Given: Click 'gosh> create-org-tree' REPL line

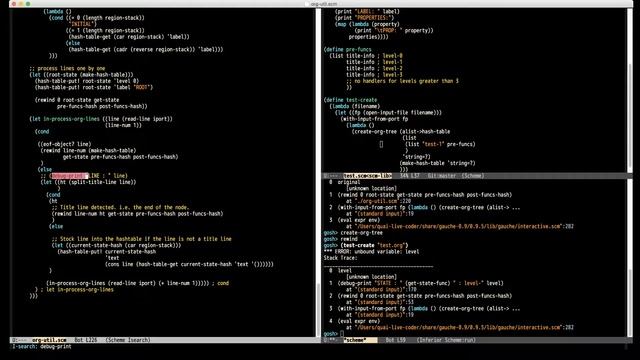Looking at the screenshot, I should (353, 233).
